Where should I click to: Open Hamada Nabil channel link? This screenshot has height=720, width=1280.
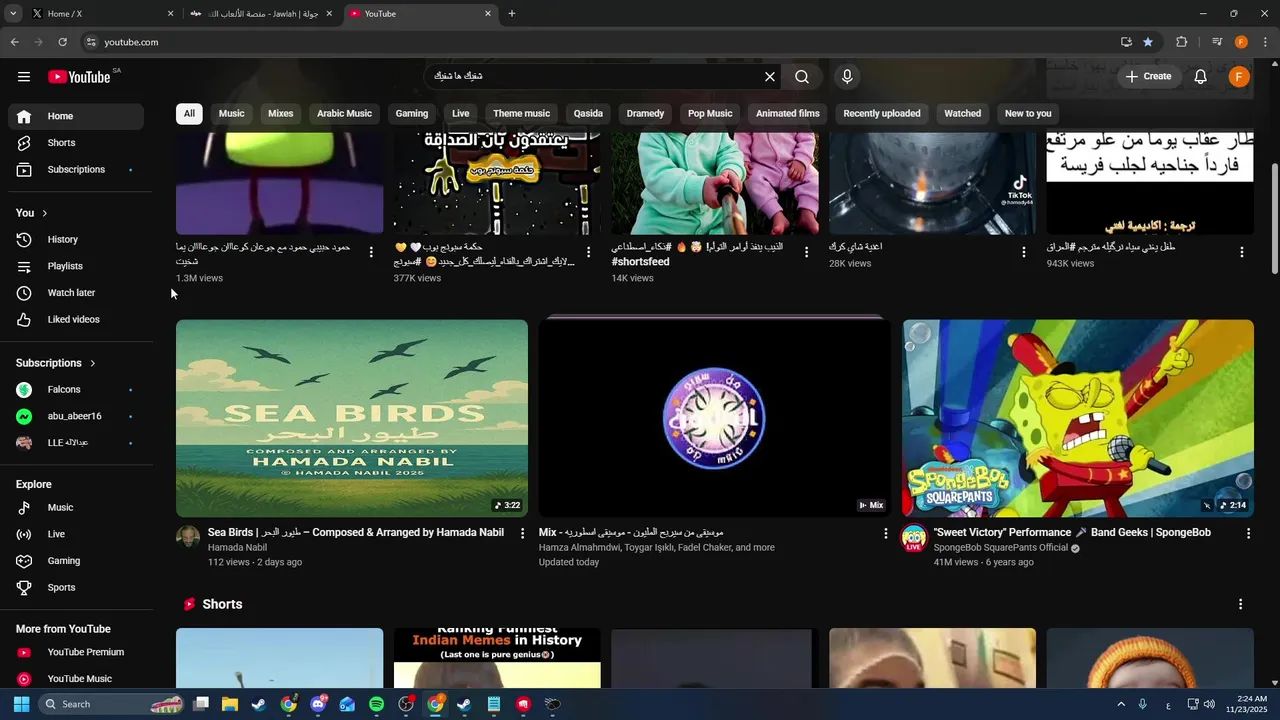point(237,548)
